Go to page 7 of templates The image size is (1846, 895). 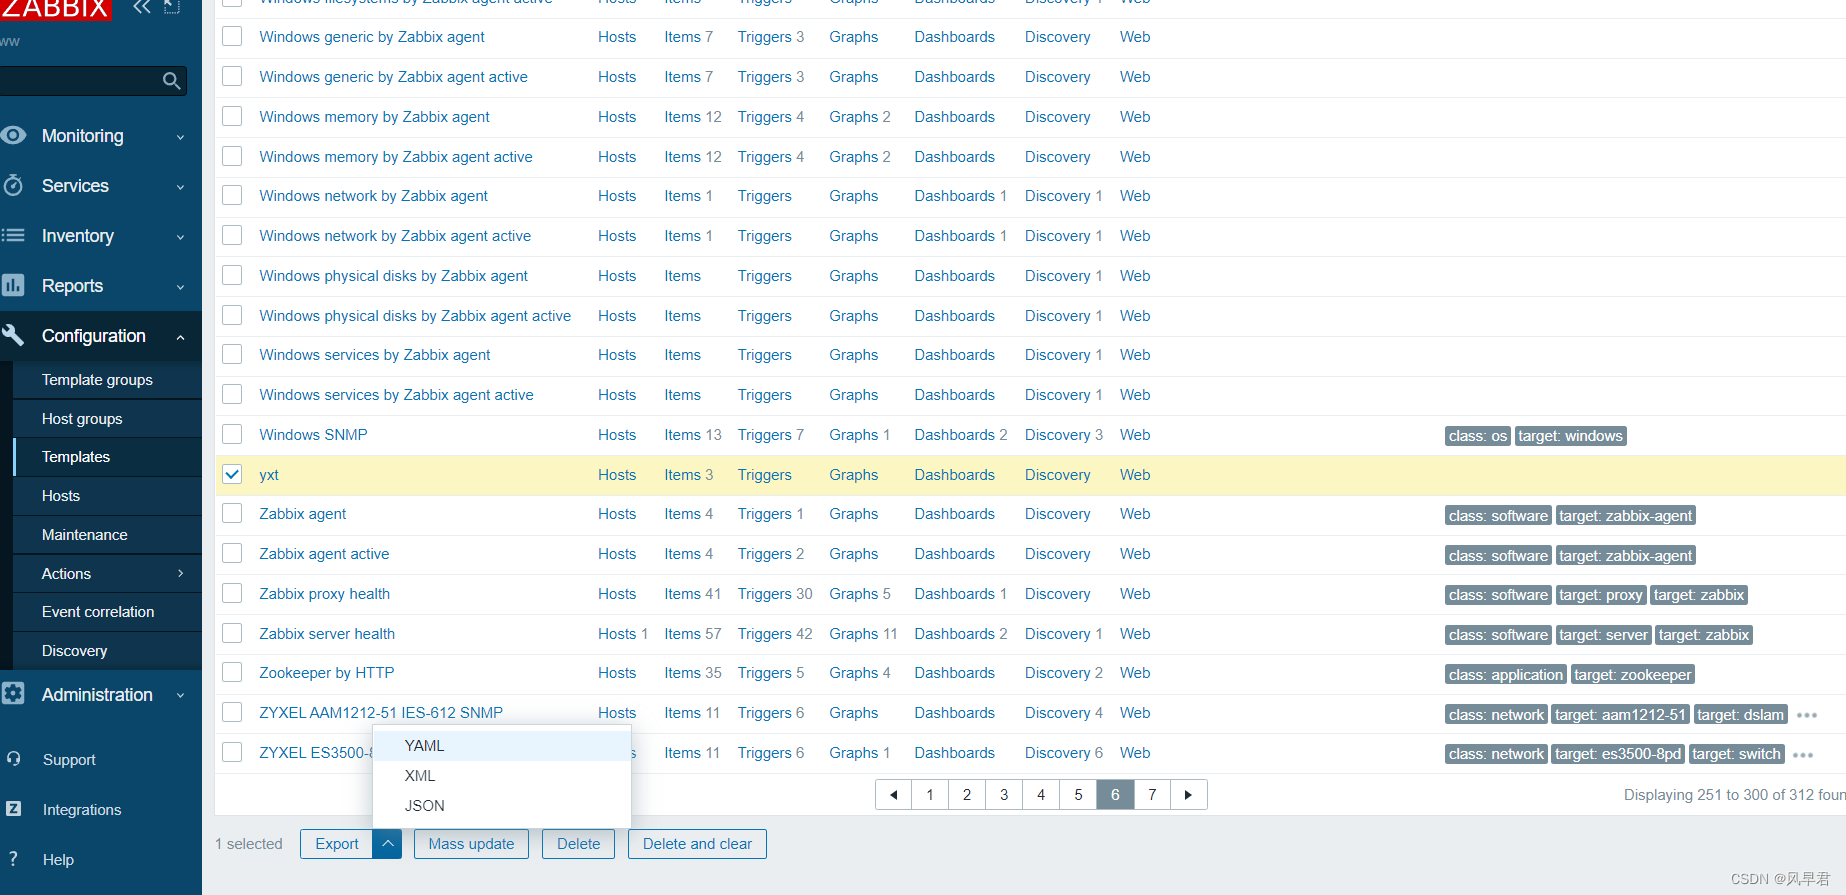click(x=1152, y=795)
